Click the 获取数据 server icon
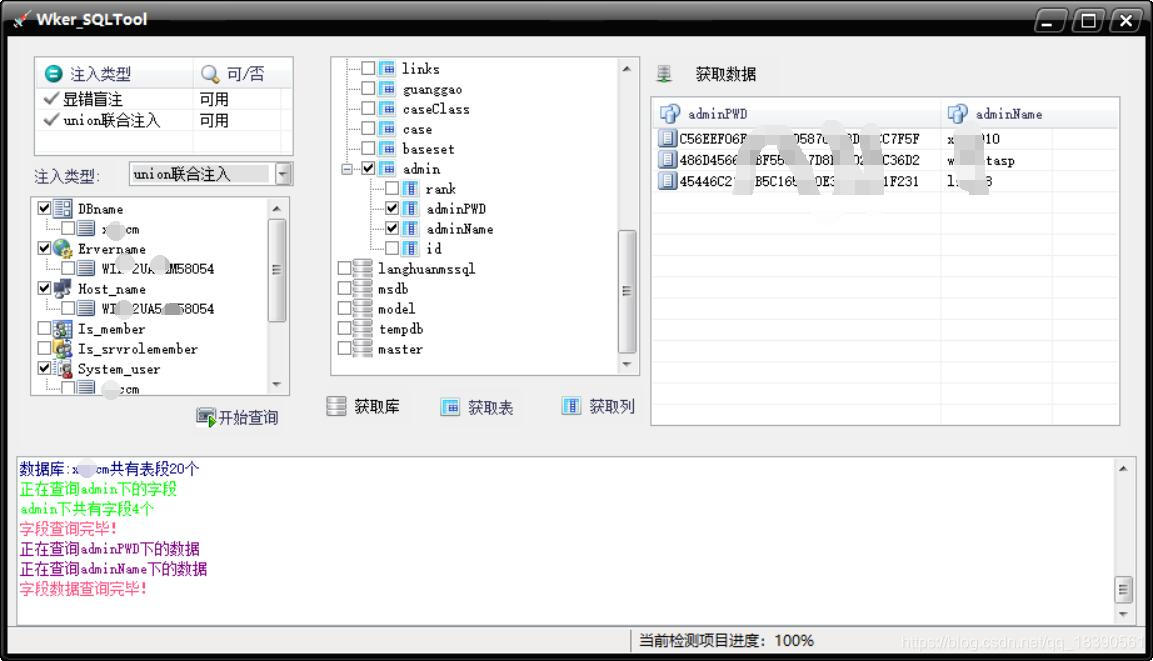Image resolution: width=1153 pixels, height=661 pixels. tap(664, 74)
